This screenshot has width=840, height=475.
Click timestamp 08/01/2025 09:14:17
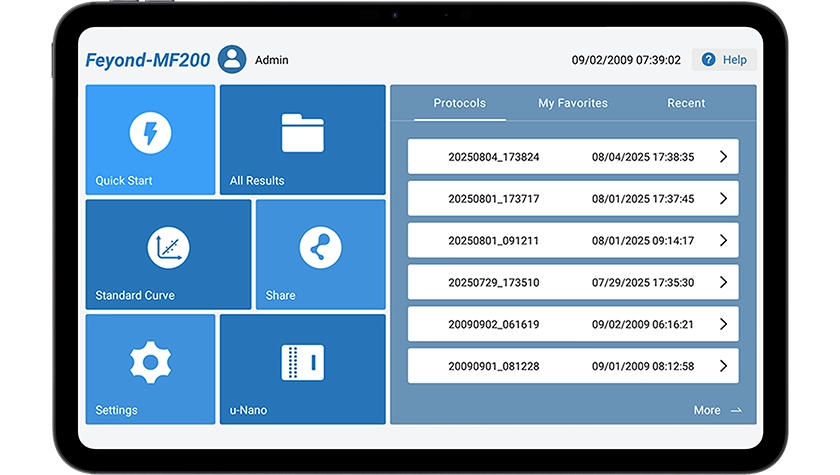[643, 240]
